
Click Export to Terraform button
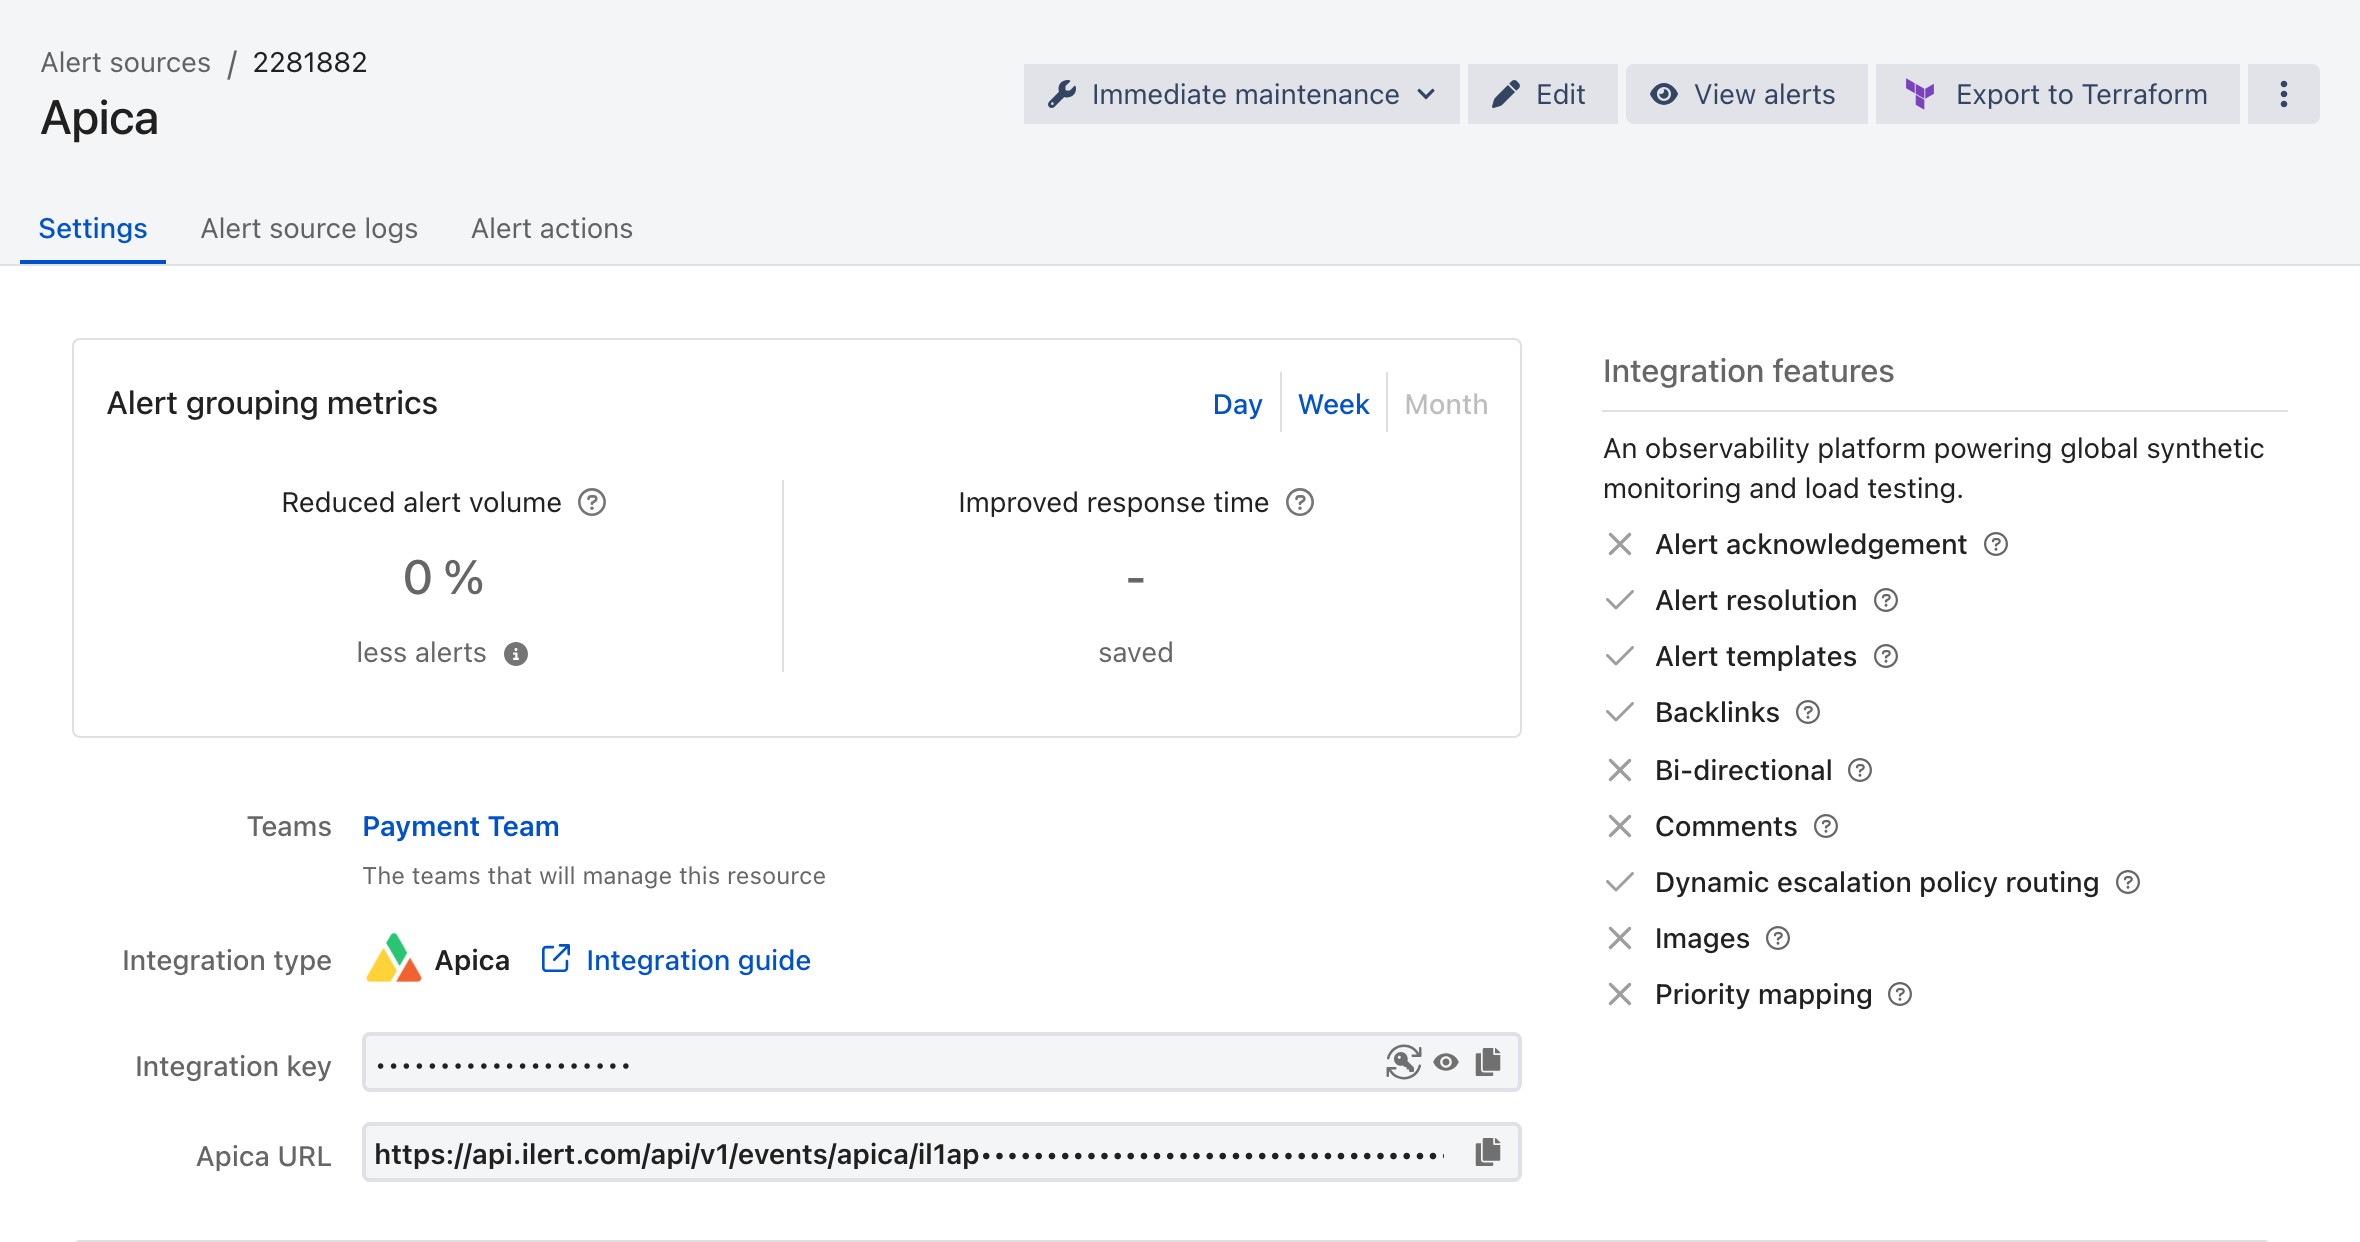pyautogui.click(x=2057, y=94)
